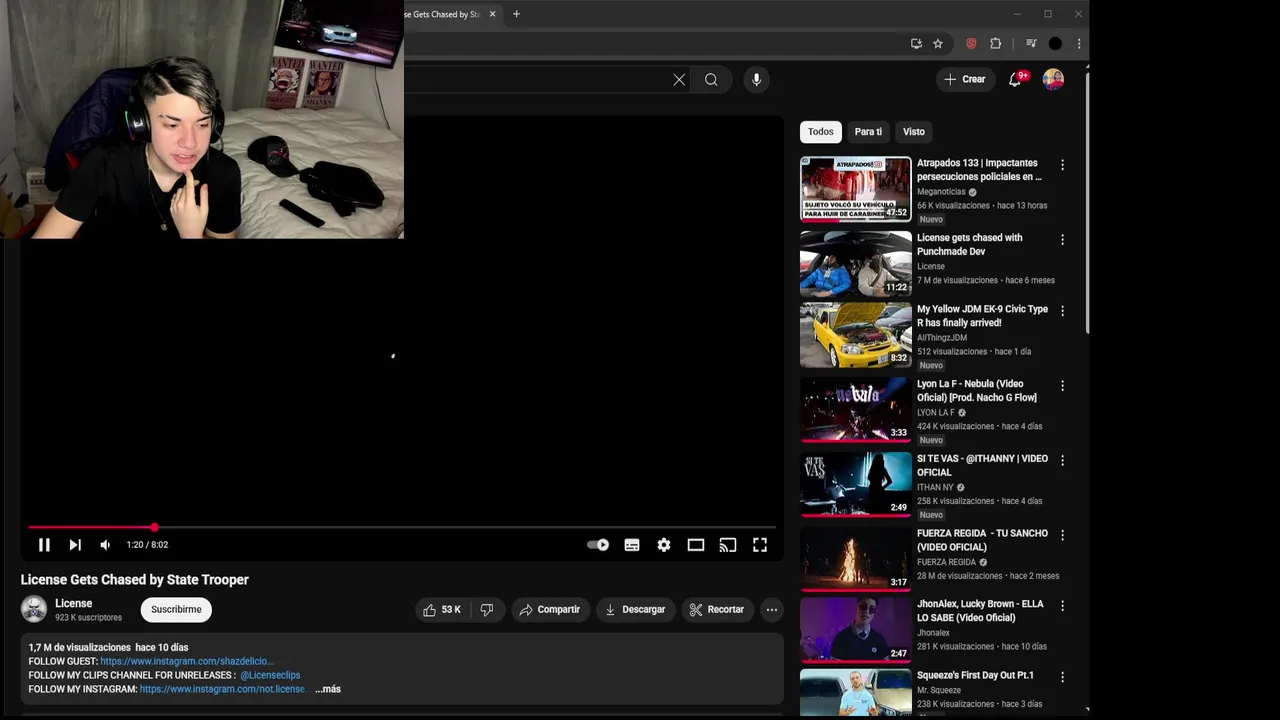
Task: Skip to the next video
Action: 75,545
